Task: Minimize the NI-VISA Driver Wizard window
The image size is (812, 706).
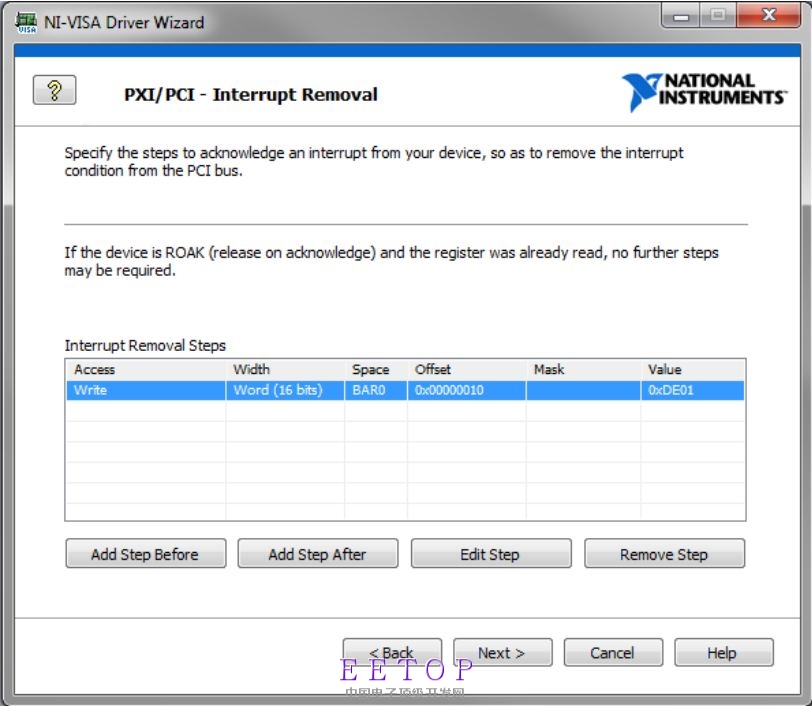Action: click(x=681, y=16)
